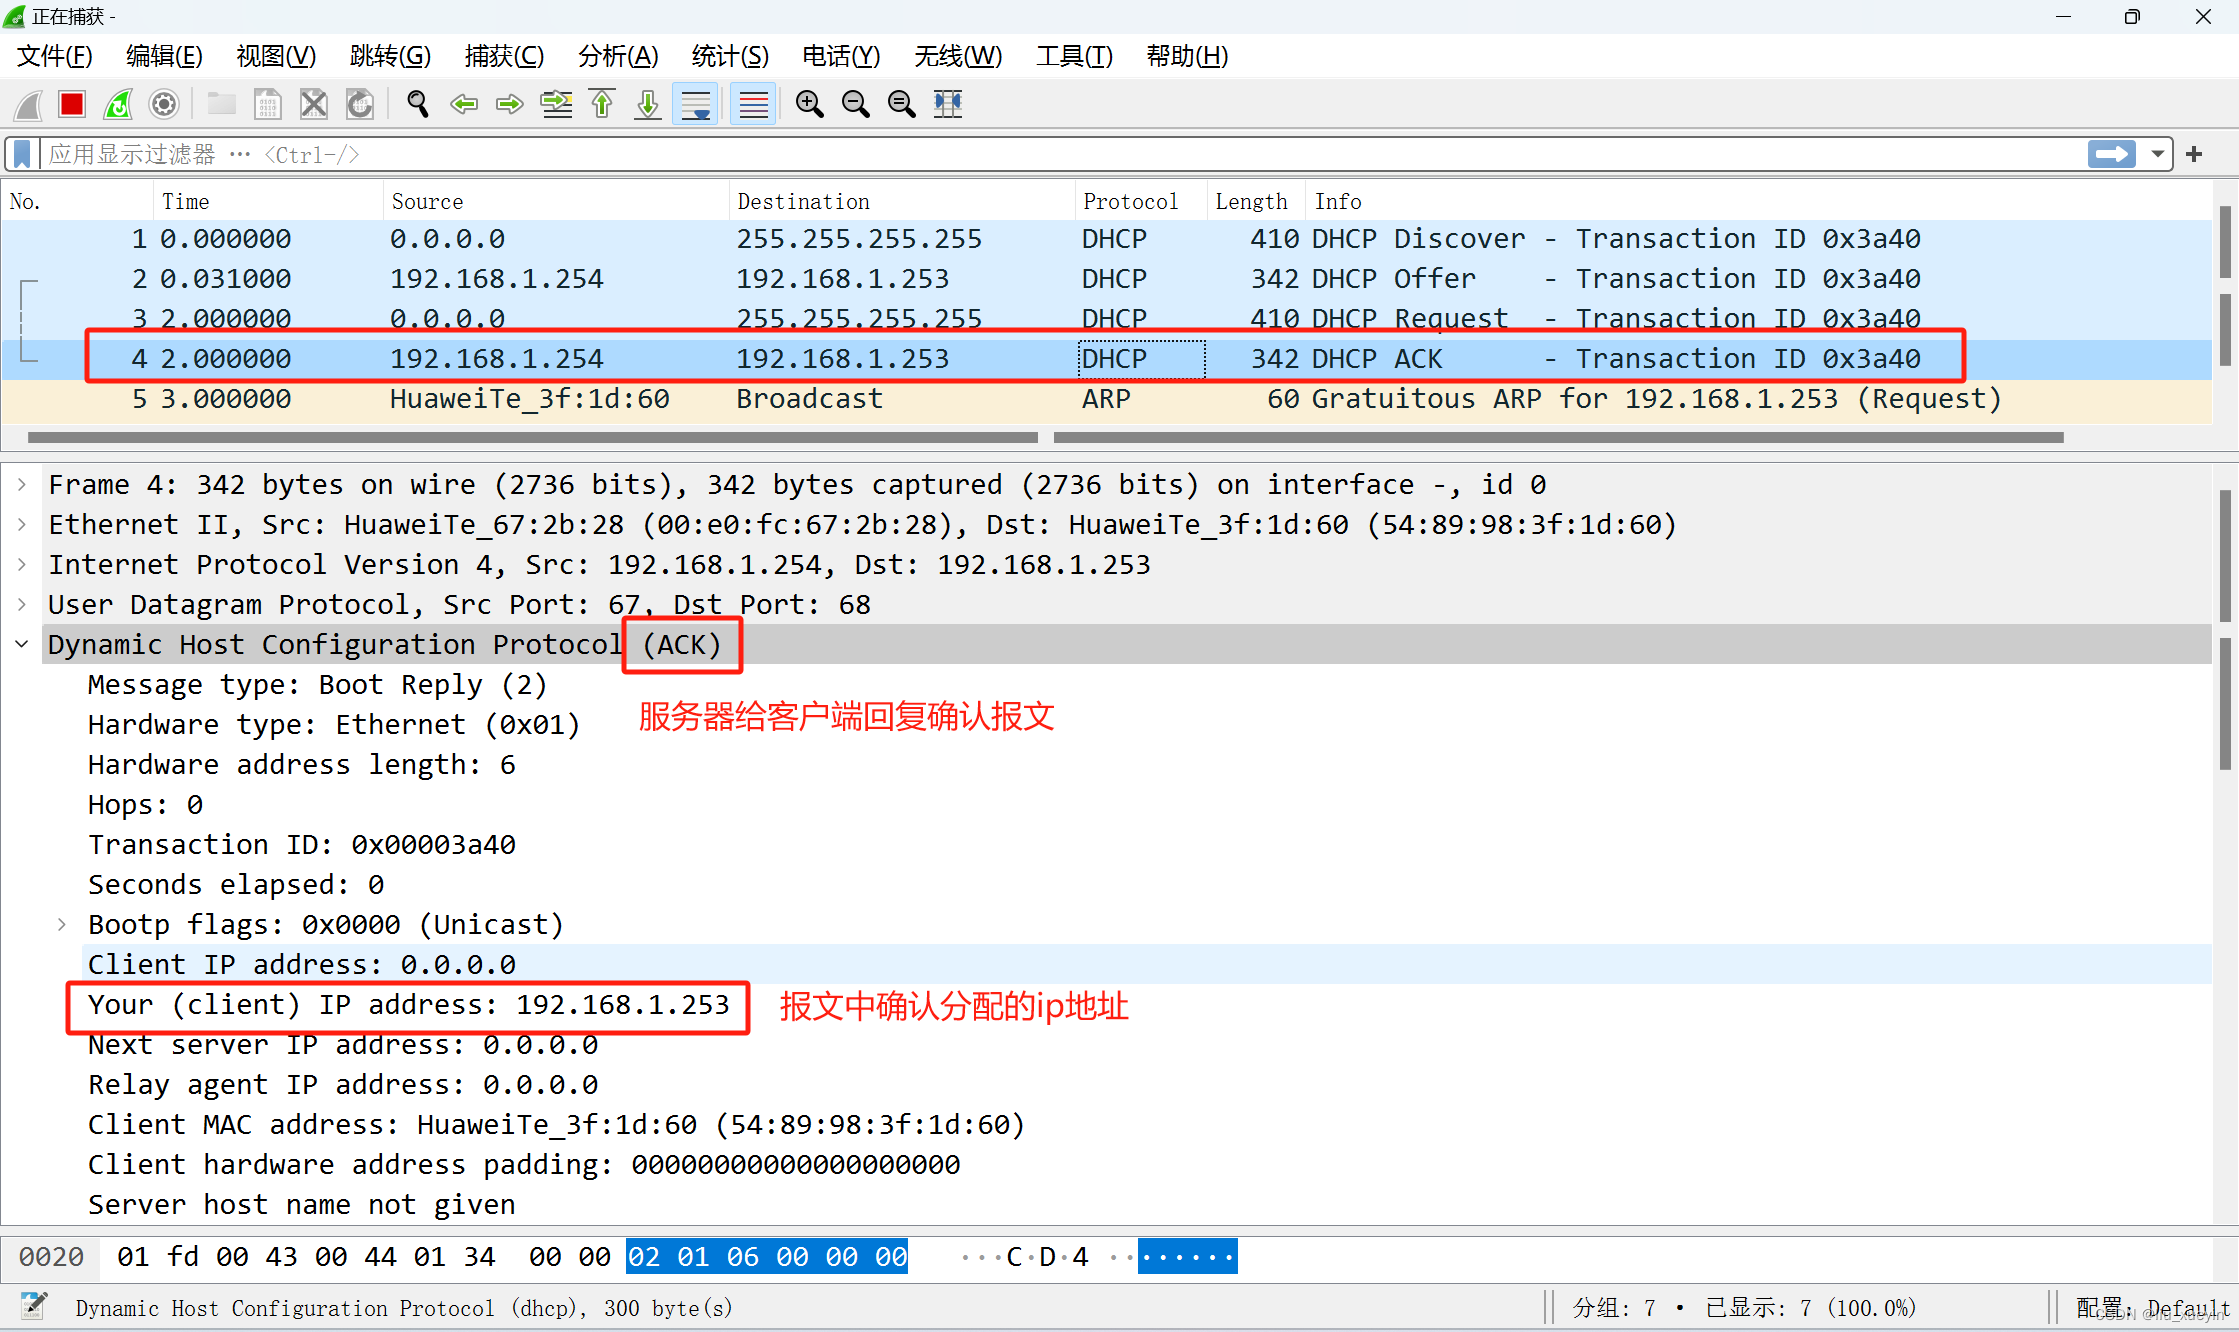The height and width of the screenshot is (1332, 2239).
Task: Toggle packet colorization rules button
Action: tap(753, 104)
